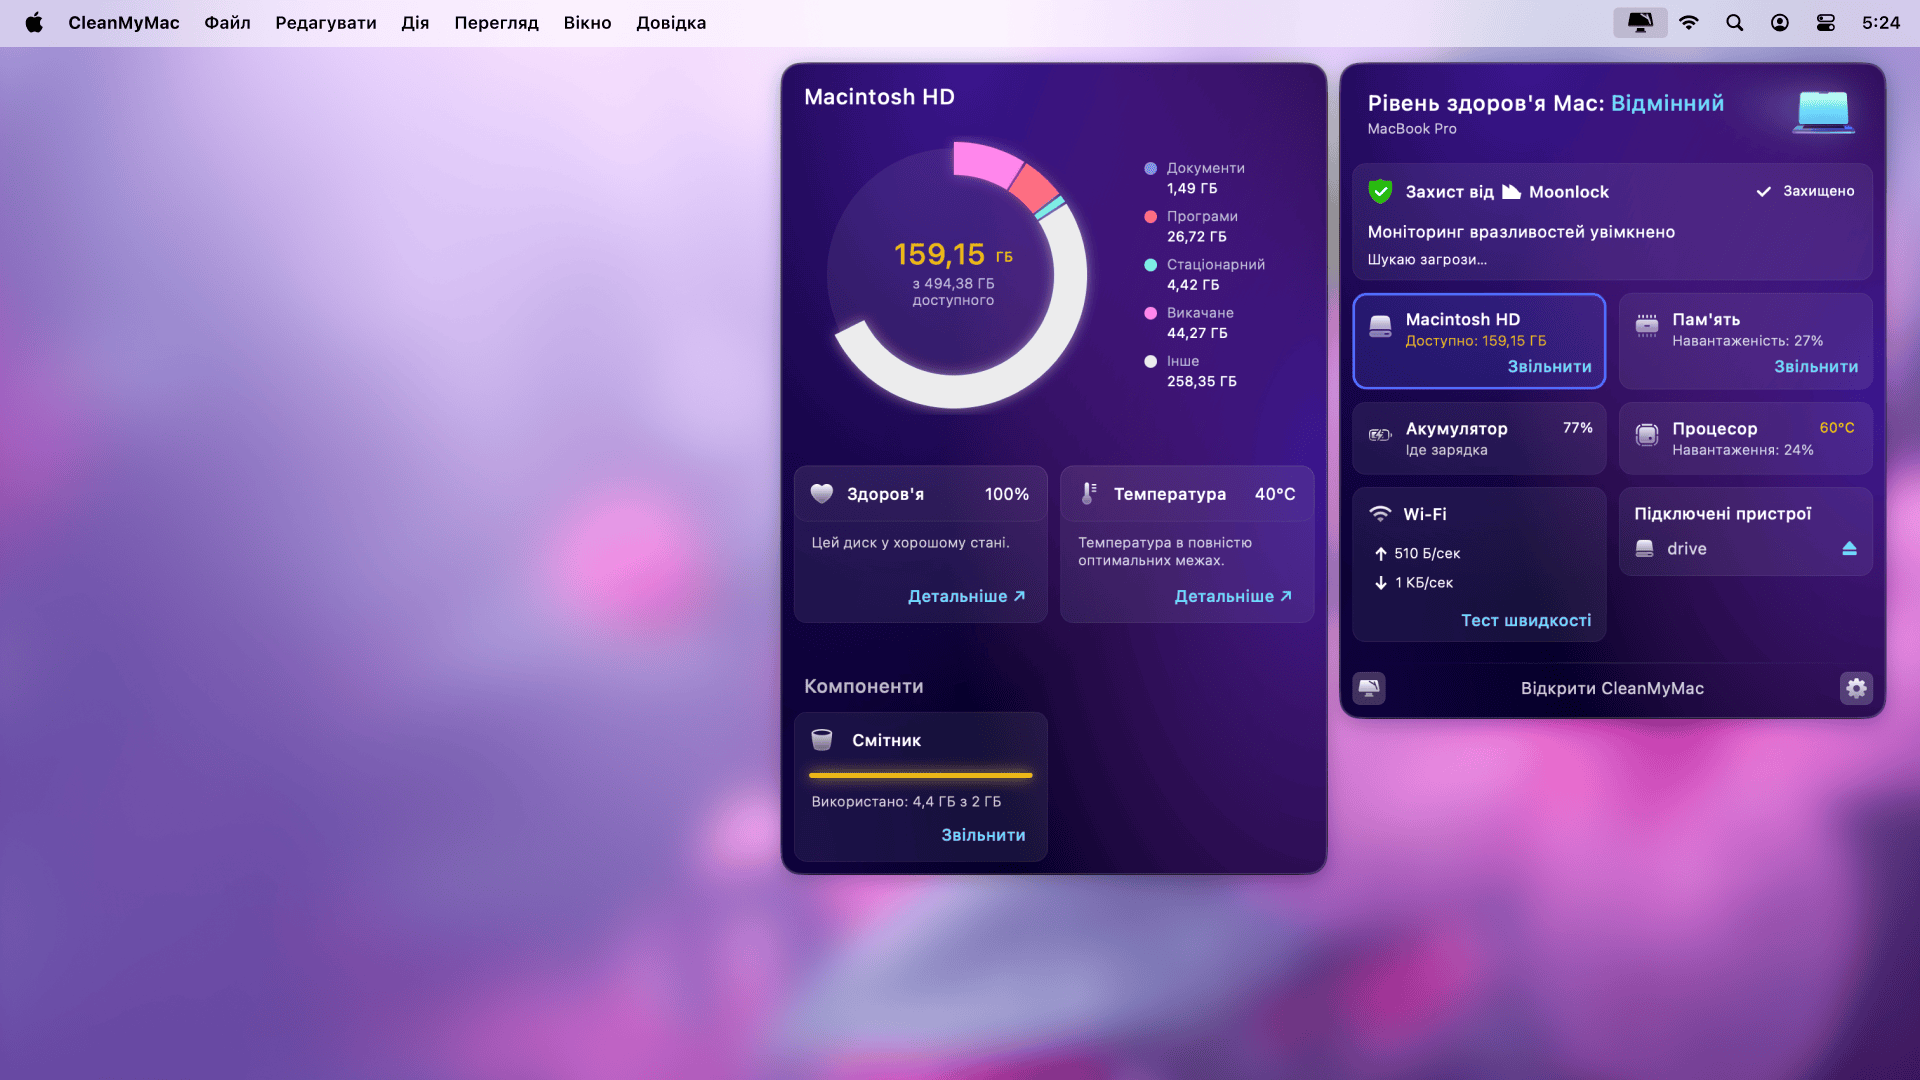Click the drive disk icon under Підключені пристрої

click(1644, 548)
